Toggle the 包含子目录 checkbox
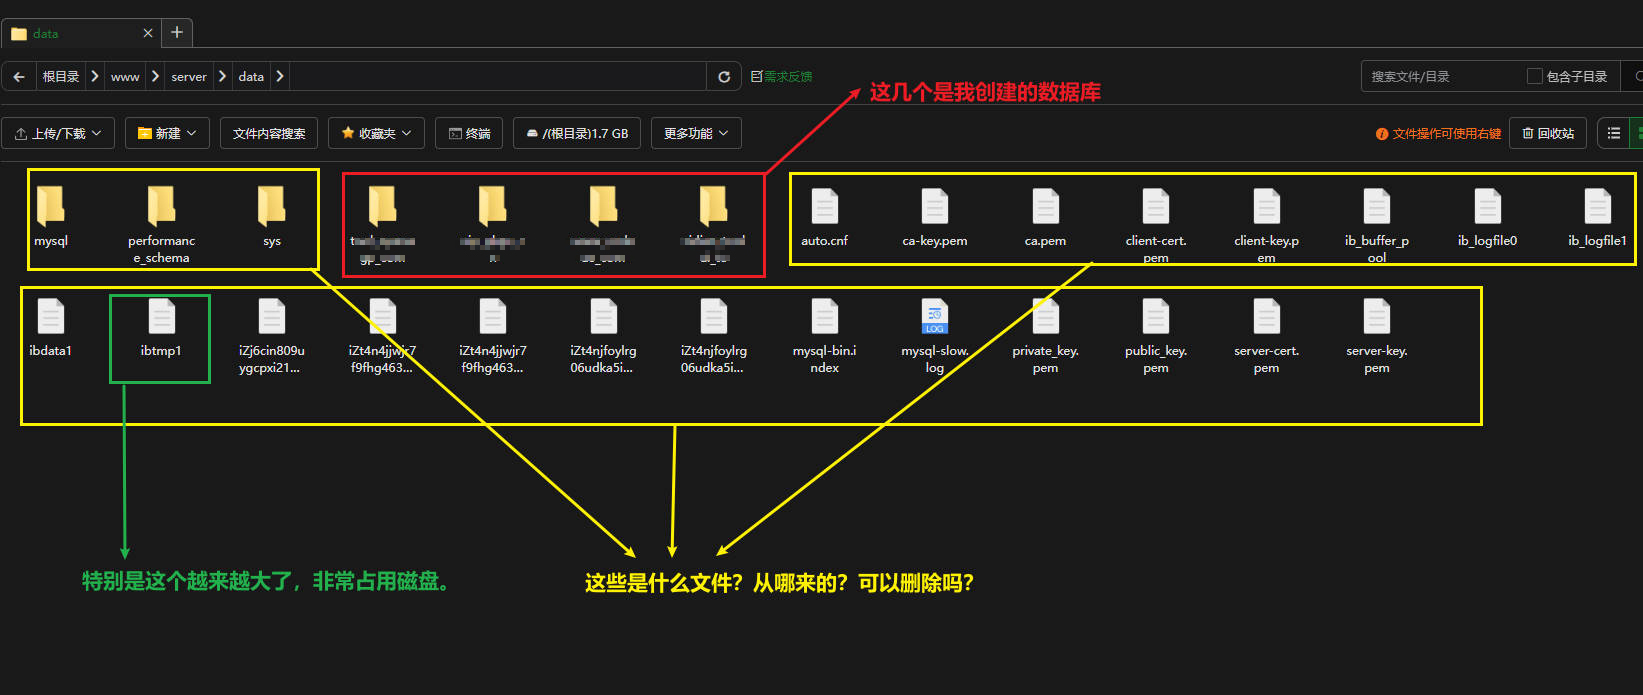This screenshot has width=1643, height=695. [x=1534, y=76]
